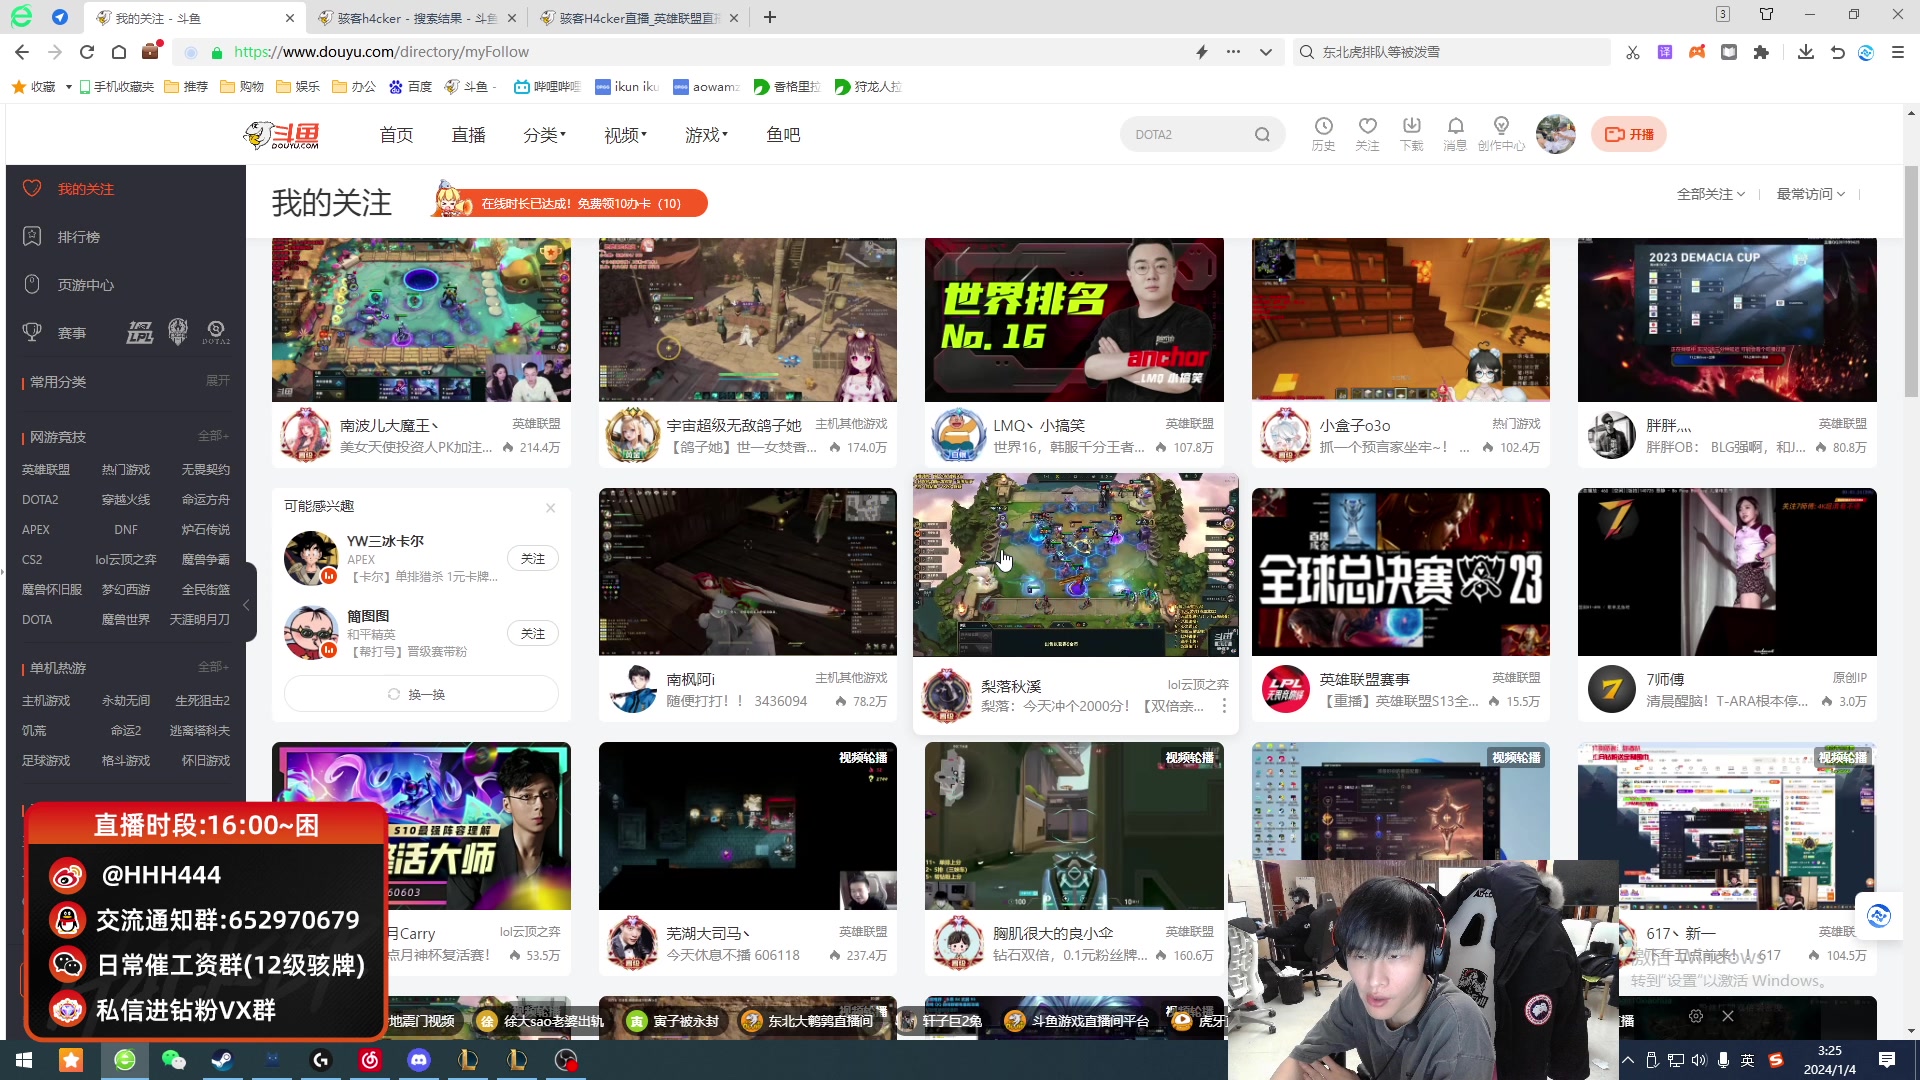Open the DOTA2 event logo in sidebar
Screen dimensions: 1920x1080
tap(216, 332)
